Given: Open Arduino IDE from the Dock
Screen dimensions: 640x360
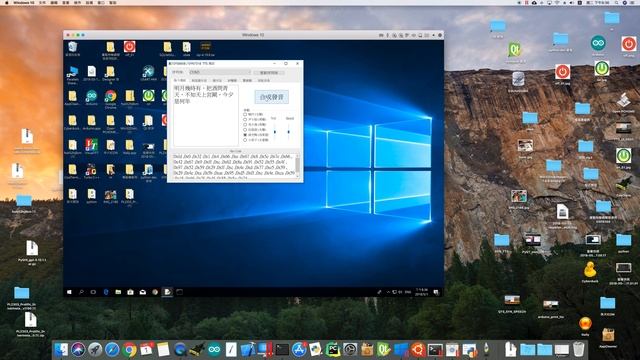Looking at the screenshot, I should 214,350.
